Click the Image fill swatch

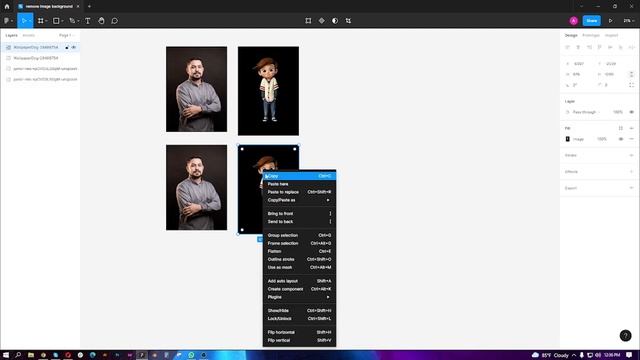point(567,139)
